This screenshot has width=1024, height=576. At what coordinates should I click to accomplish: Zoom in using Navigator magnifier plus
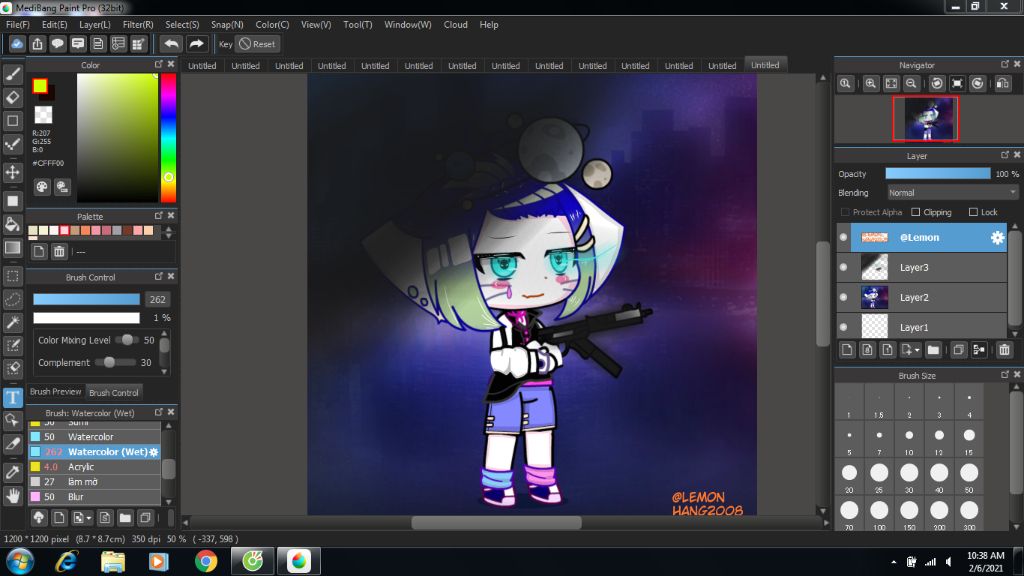tap(871, 84)
